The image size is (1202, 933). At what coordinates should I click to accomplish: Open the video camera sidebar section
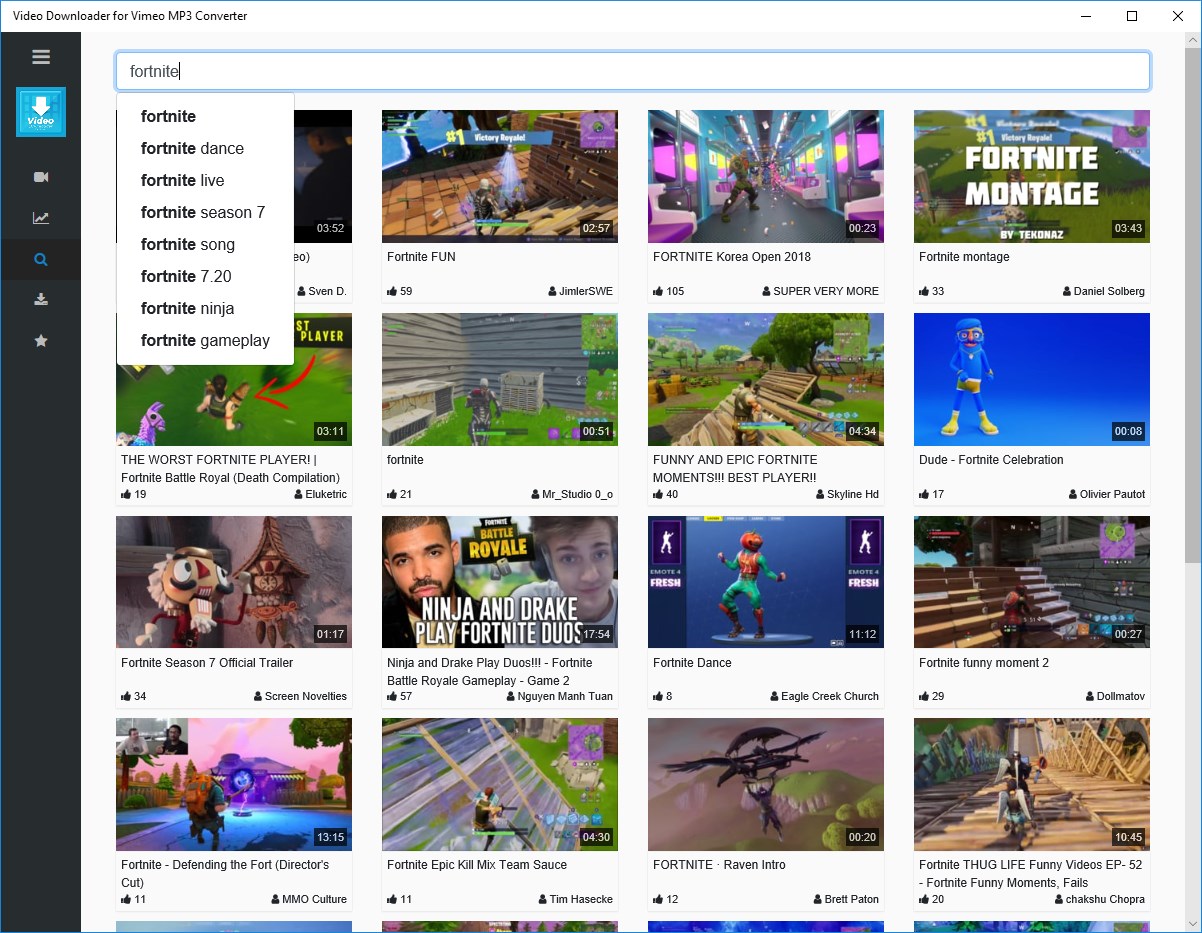click(41, 177)
